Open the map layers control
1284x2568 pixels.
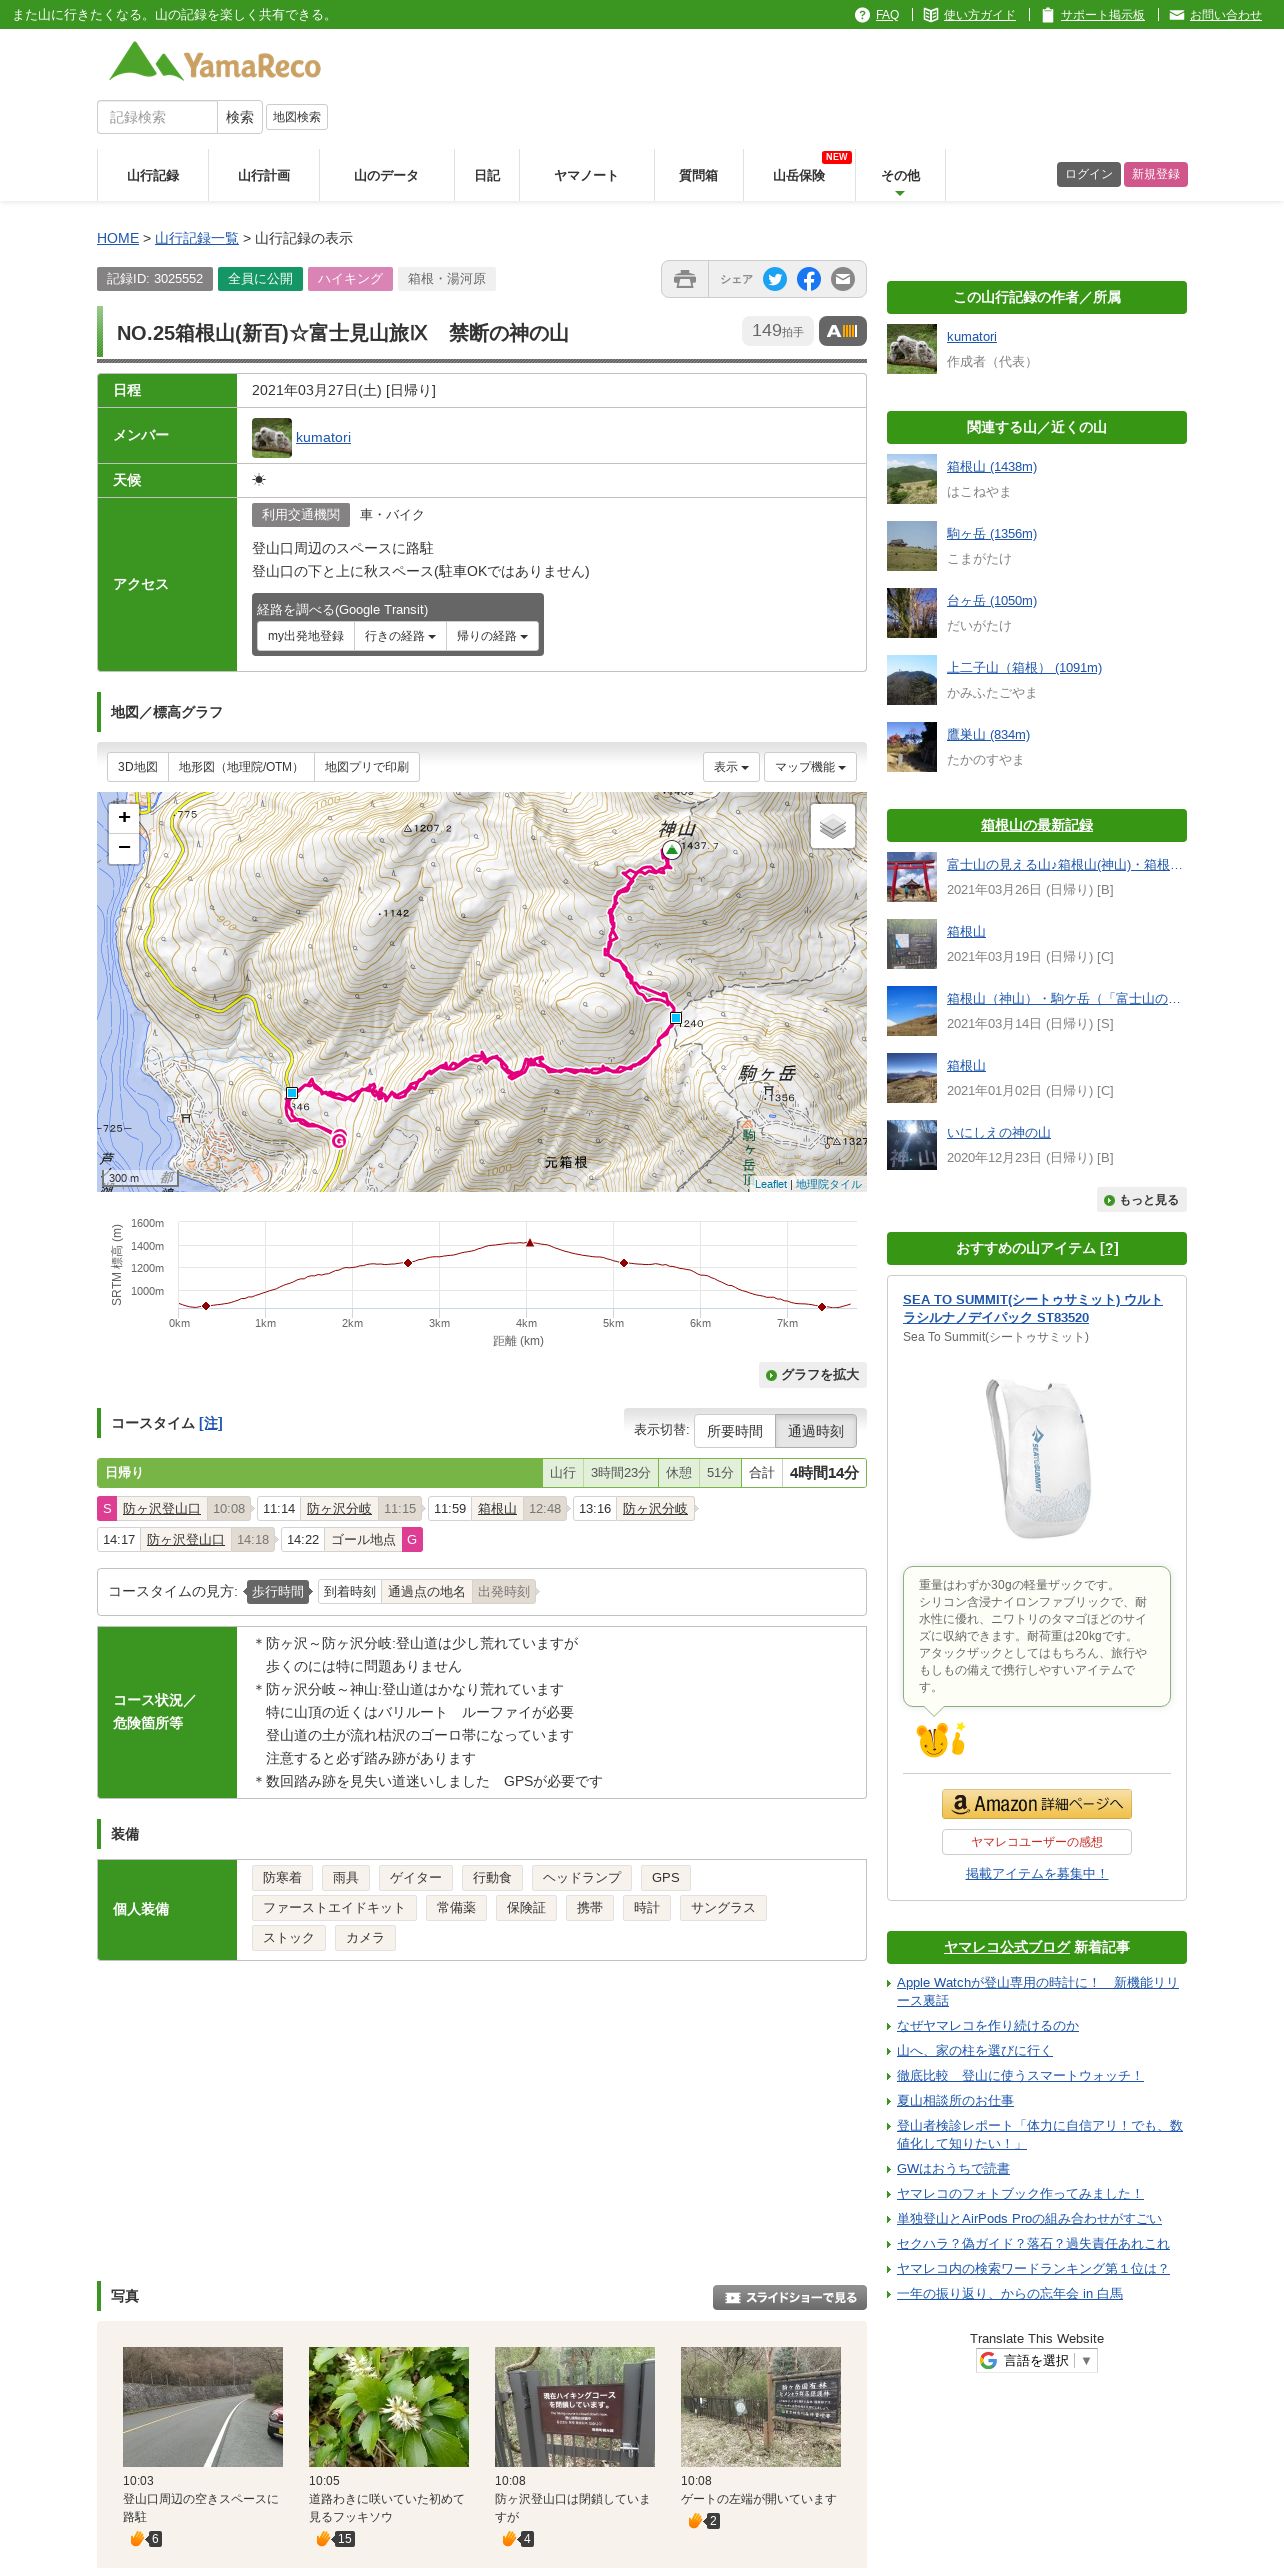tap(832, 826)
